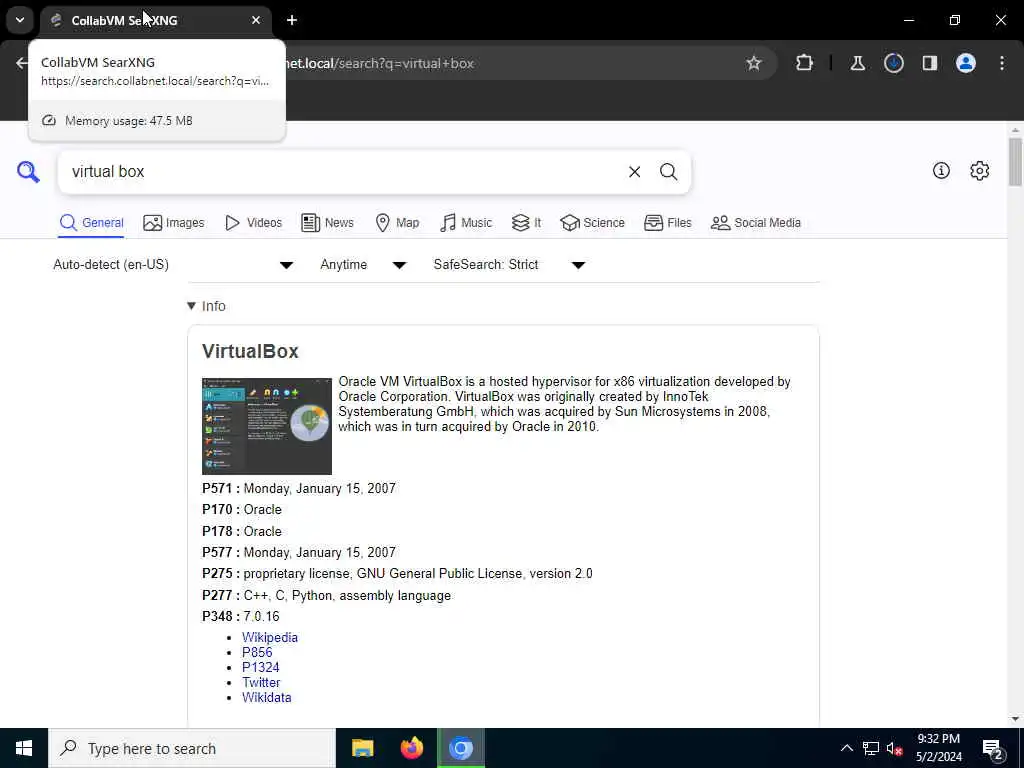Switch to Files tab

pyautogui.click(x=667, y=223)
